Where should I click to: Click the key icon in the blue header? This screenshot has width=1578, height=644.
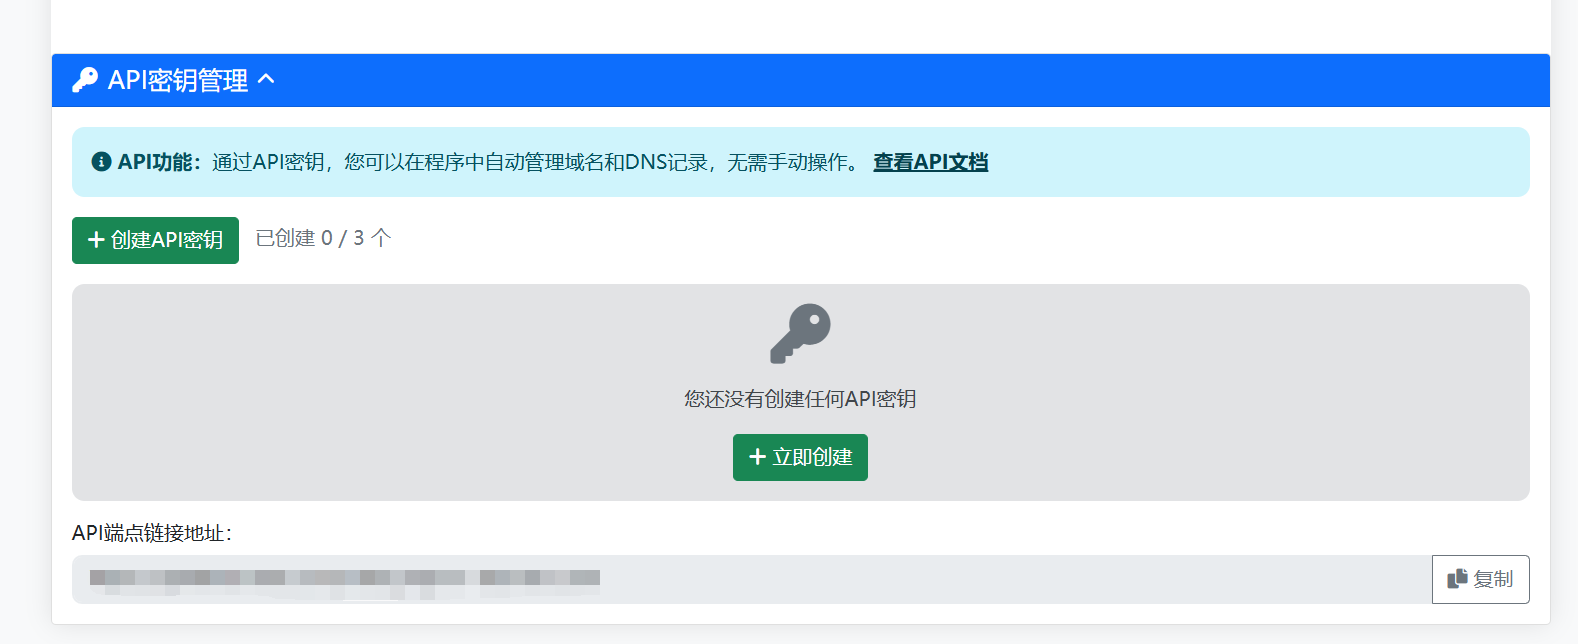click(85, 80)
